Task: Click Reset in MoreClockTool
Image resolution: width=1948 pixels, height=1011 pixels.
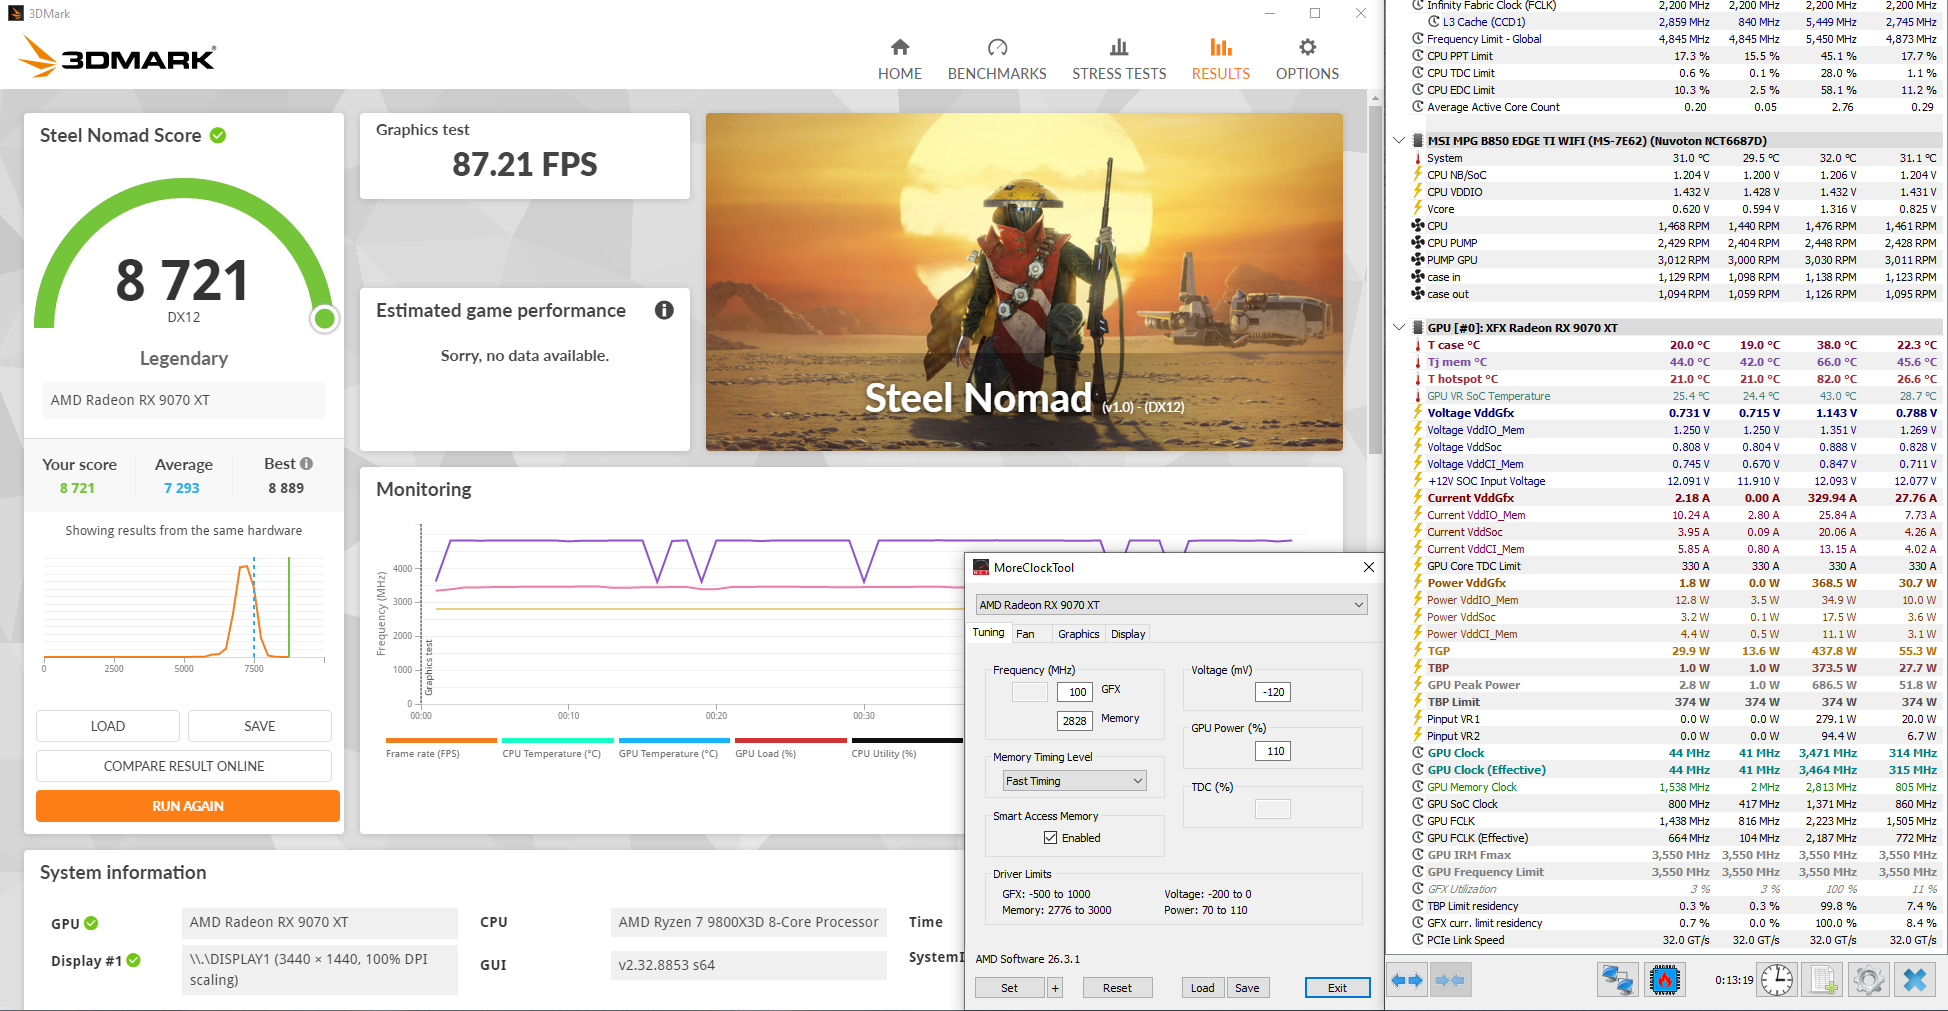Action: [1117, 988]
